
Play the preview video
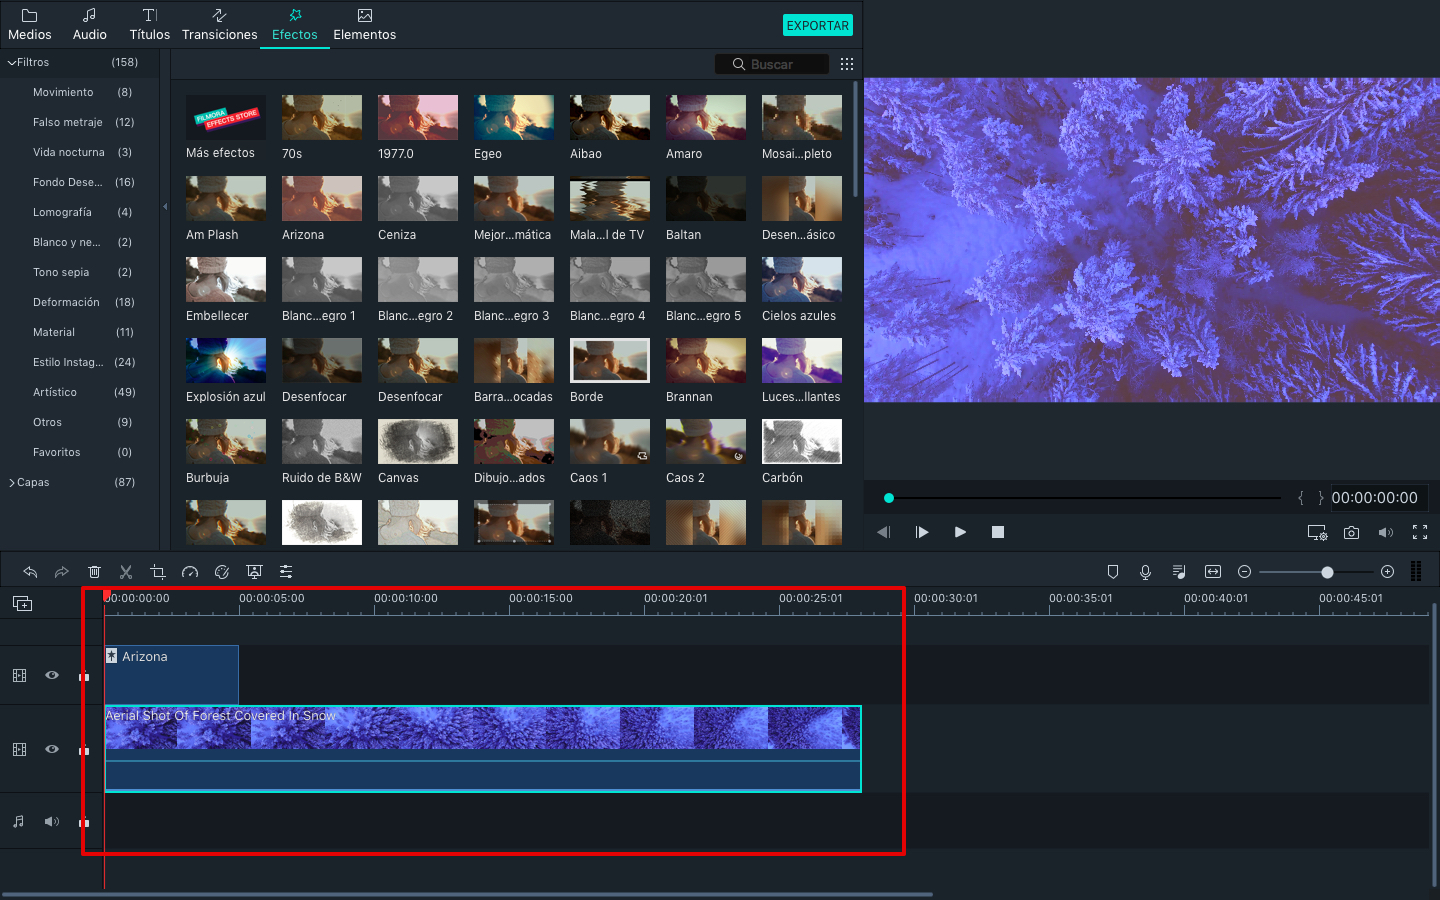coord(960,532)
